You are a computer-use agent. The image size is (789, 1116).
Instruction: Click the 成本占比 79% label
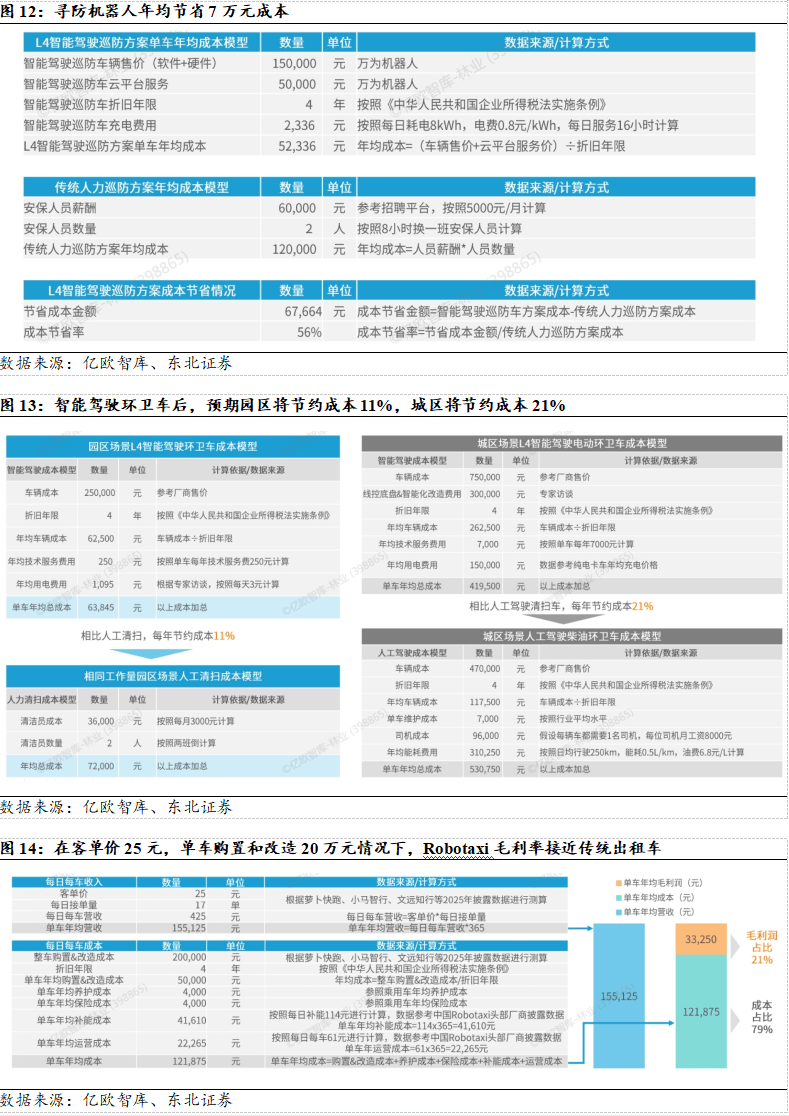pos(761,1015)
